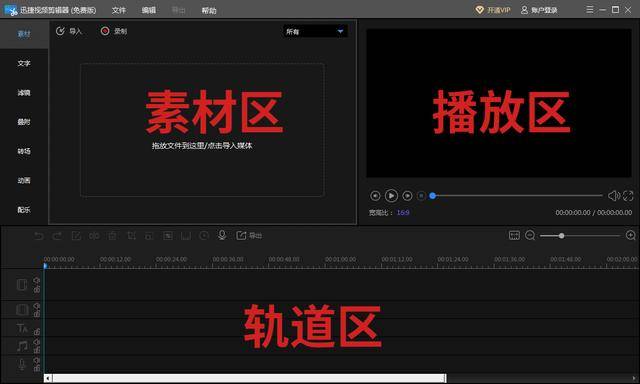Toggle lock on the text track
The height and width of the screenshot is (384, 640).
coord(37,332)
